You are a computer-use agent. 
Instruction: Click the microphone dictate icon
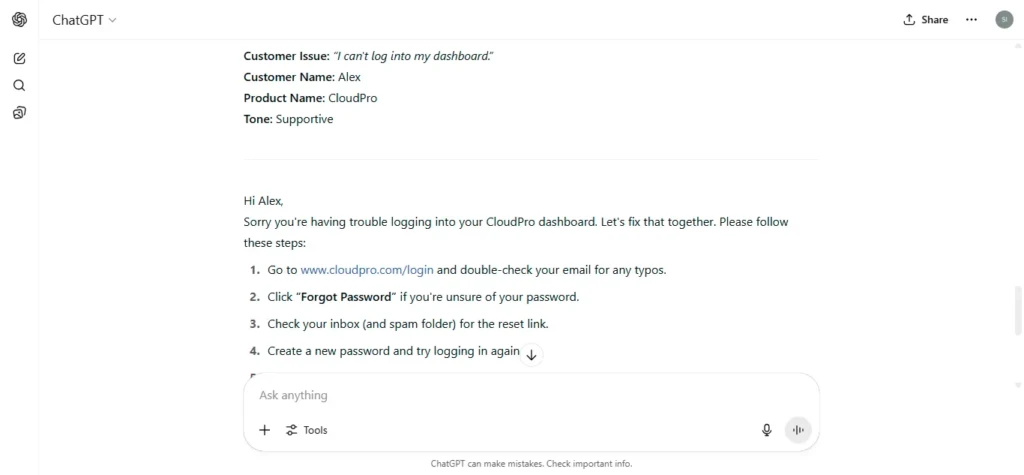click(x=767, y=430)
